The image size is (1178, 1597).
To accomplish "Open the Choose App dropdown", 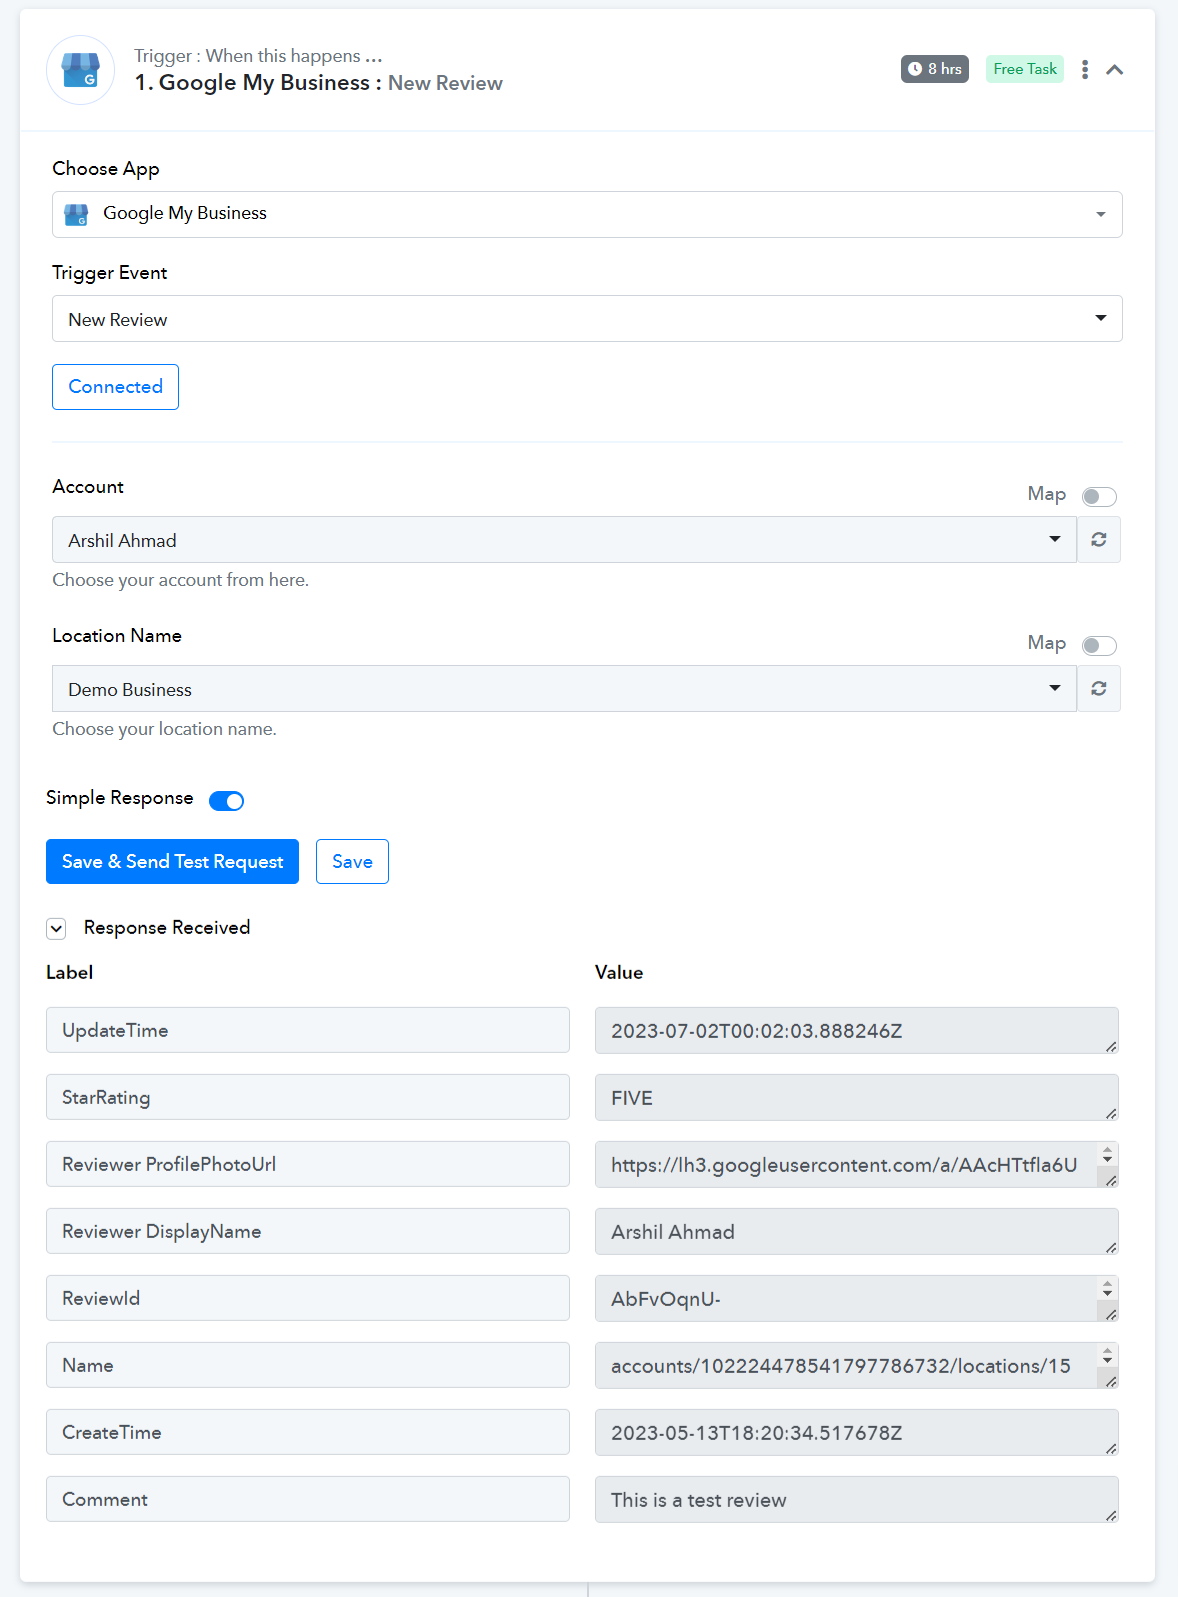I will coord(587,214).
